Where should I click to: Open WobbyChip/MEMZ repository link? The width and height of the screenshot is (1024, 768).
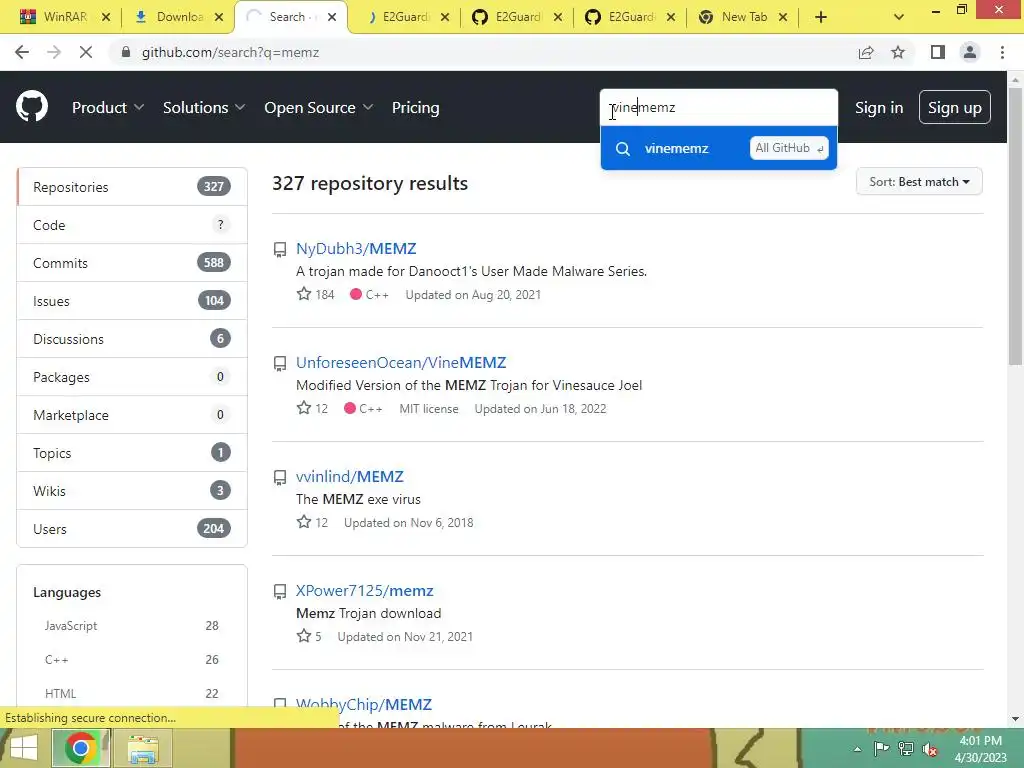[x=364, y=705]
